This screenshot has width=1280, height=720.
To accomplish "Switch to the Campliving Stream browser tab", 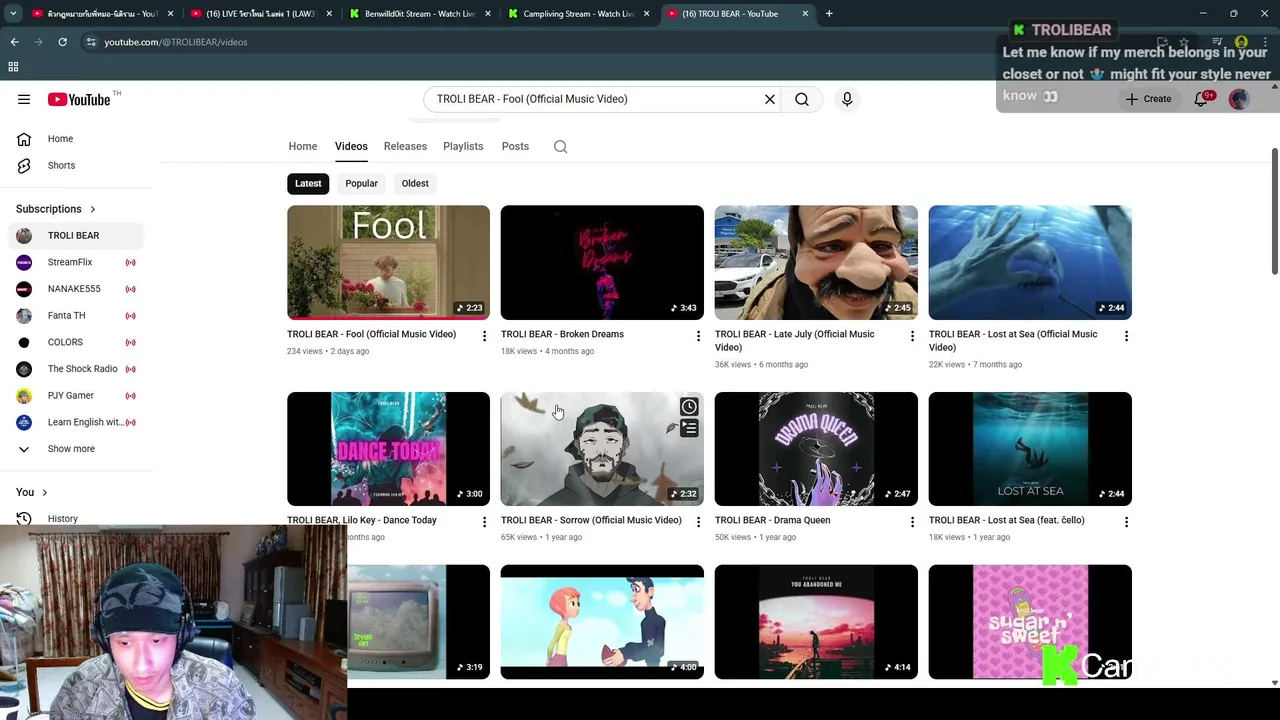I will 578,14.
